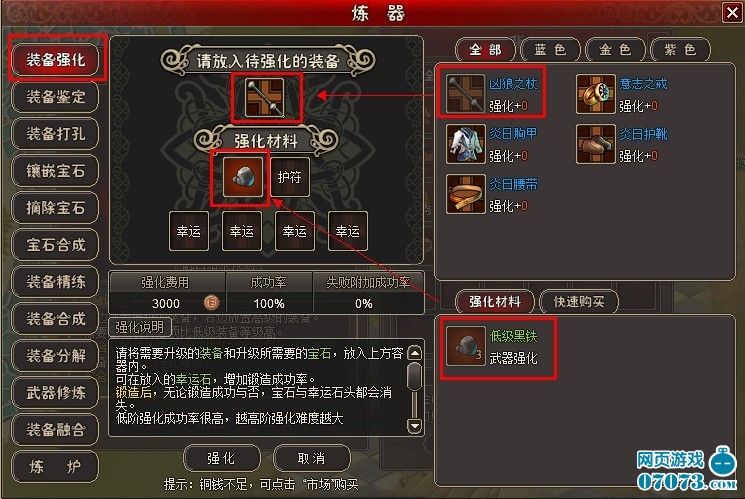Click the 护符 talisman slot
The width and height of the screenshot is (745, 499).
click(x=290, y=177)
